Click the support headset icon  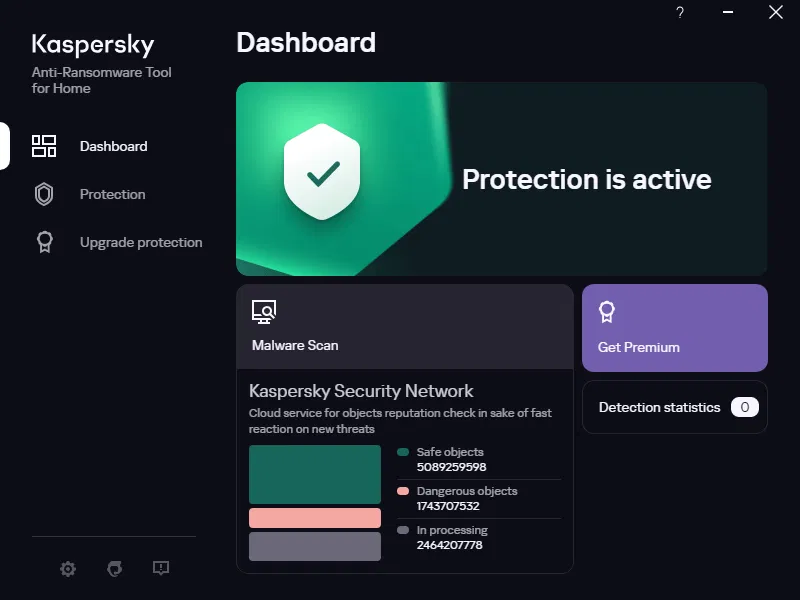click(x=114, y=568)
